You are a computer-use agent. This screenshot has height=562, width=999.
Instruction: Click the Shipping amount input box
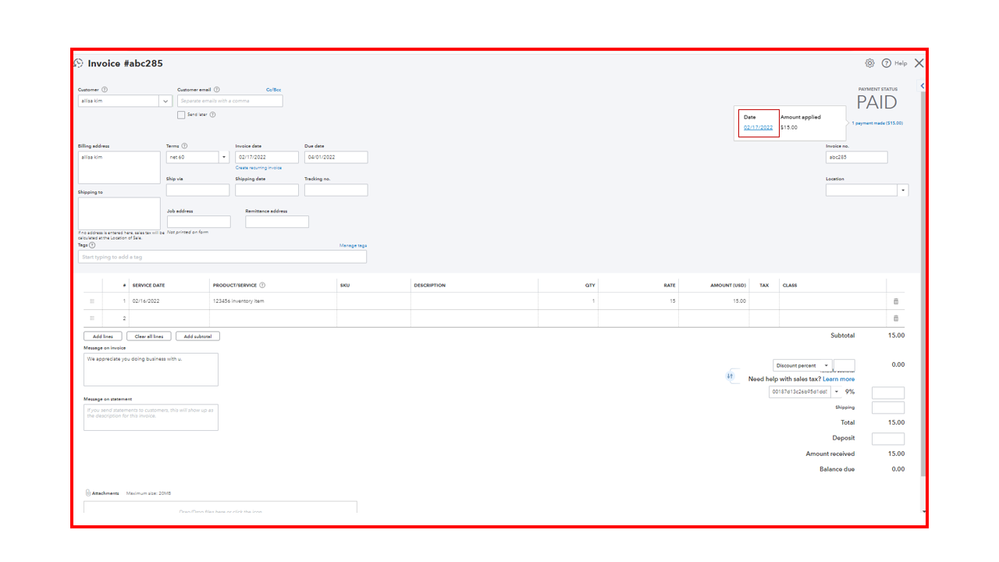[x=888, y=408]
